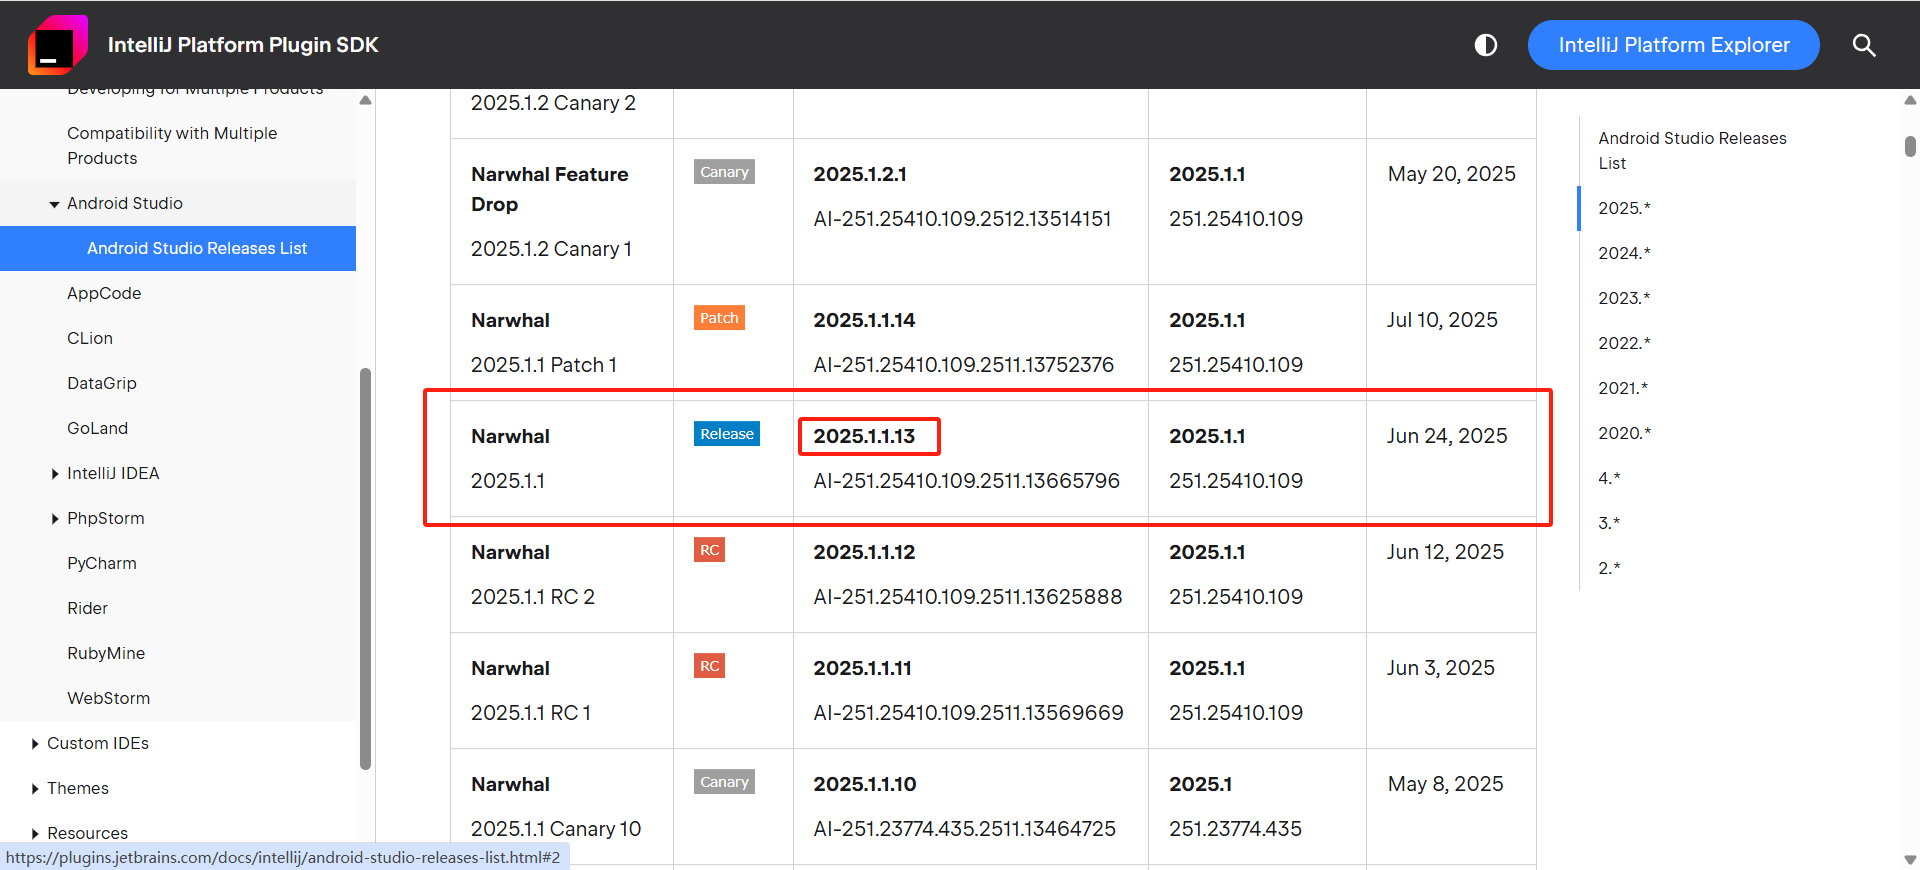Click the blue Release badge
Screen dimensions: 1920x870
727,434
